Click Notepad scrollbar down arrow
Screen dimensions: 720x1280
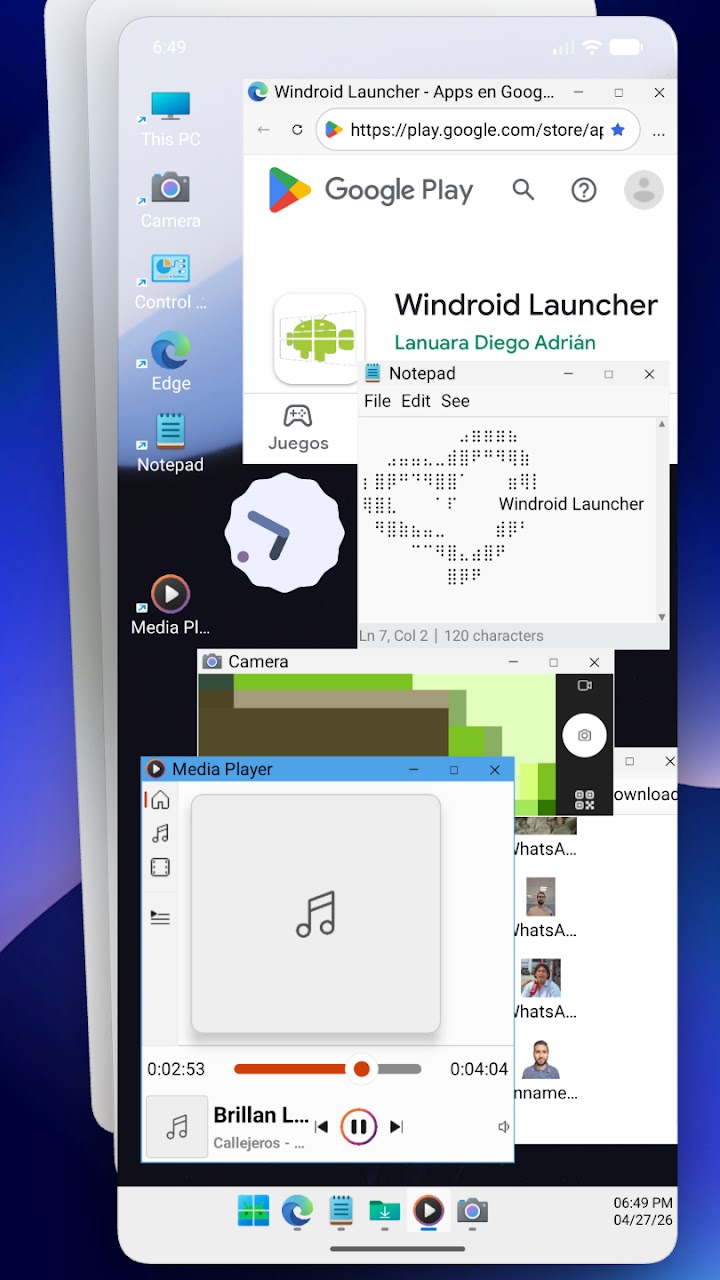pos(661,617)
